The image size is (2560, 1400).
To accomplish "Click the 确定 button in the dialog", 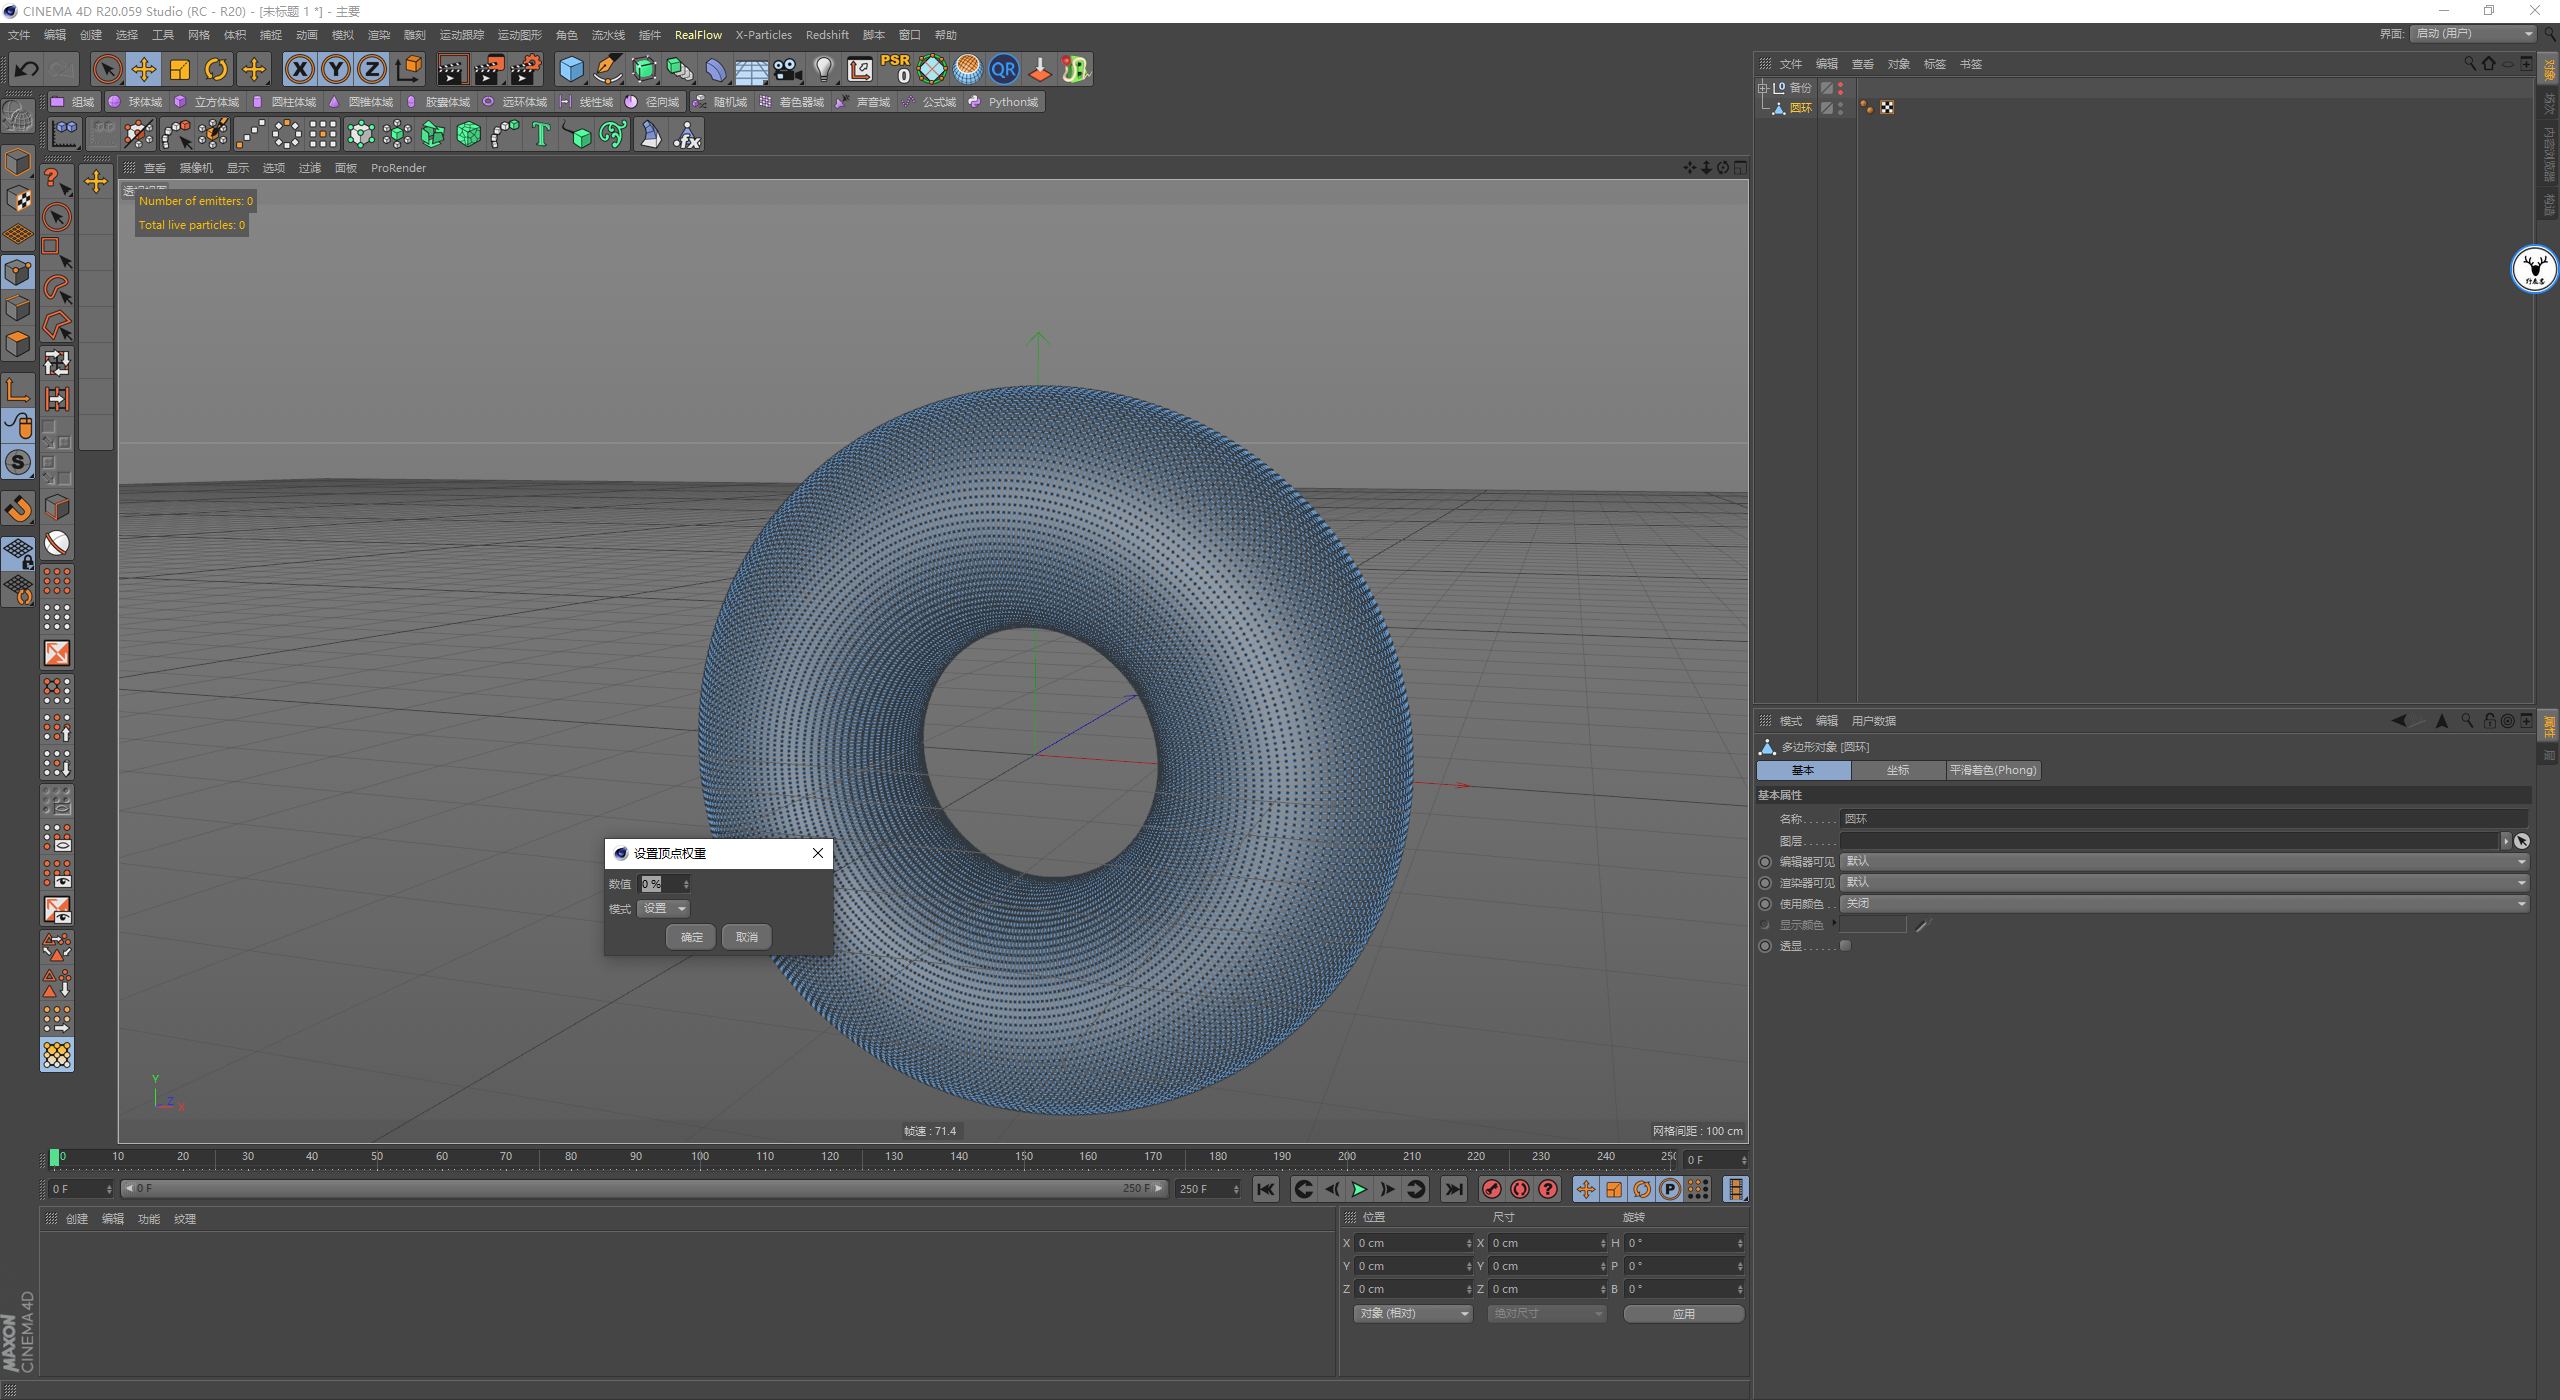I will [691, 937].
